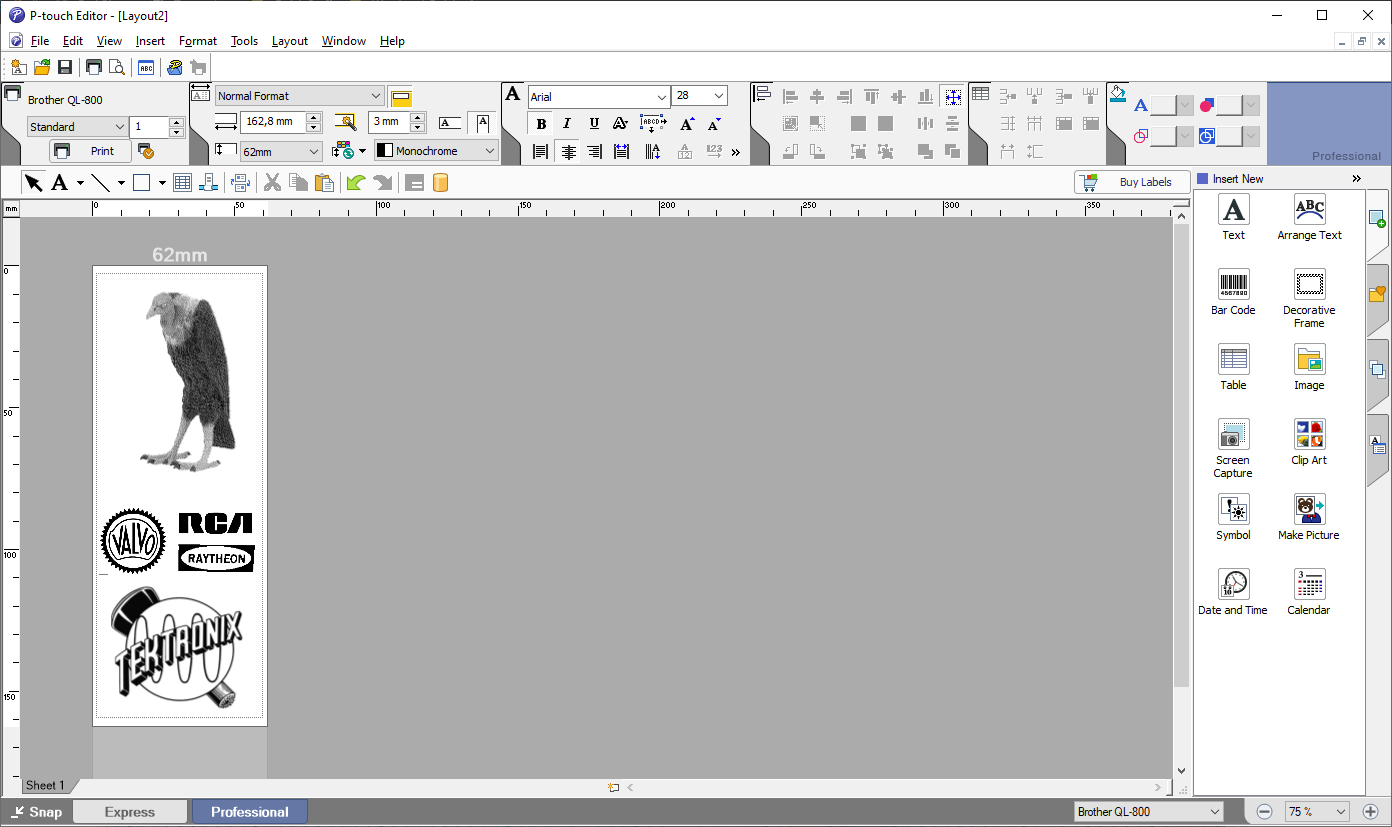Insert an Image from file in side panel
1392x827 pixels.
pos(1309,367)
